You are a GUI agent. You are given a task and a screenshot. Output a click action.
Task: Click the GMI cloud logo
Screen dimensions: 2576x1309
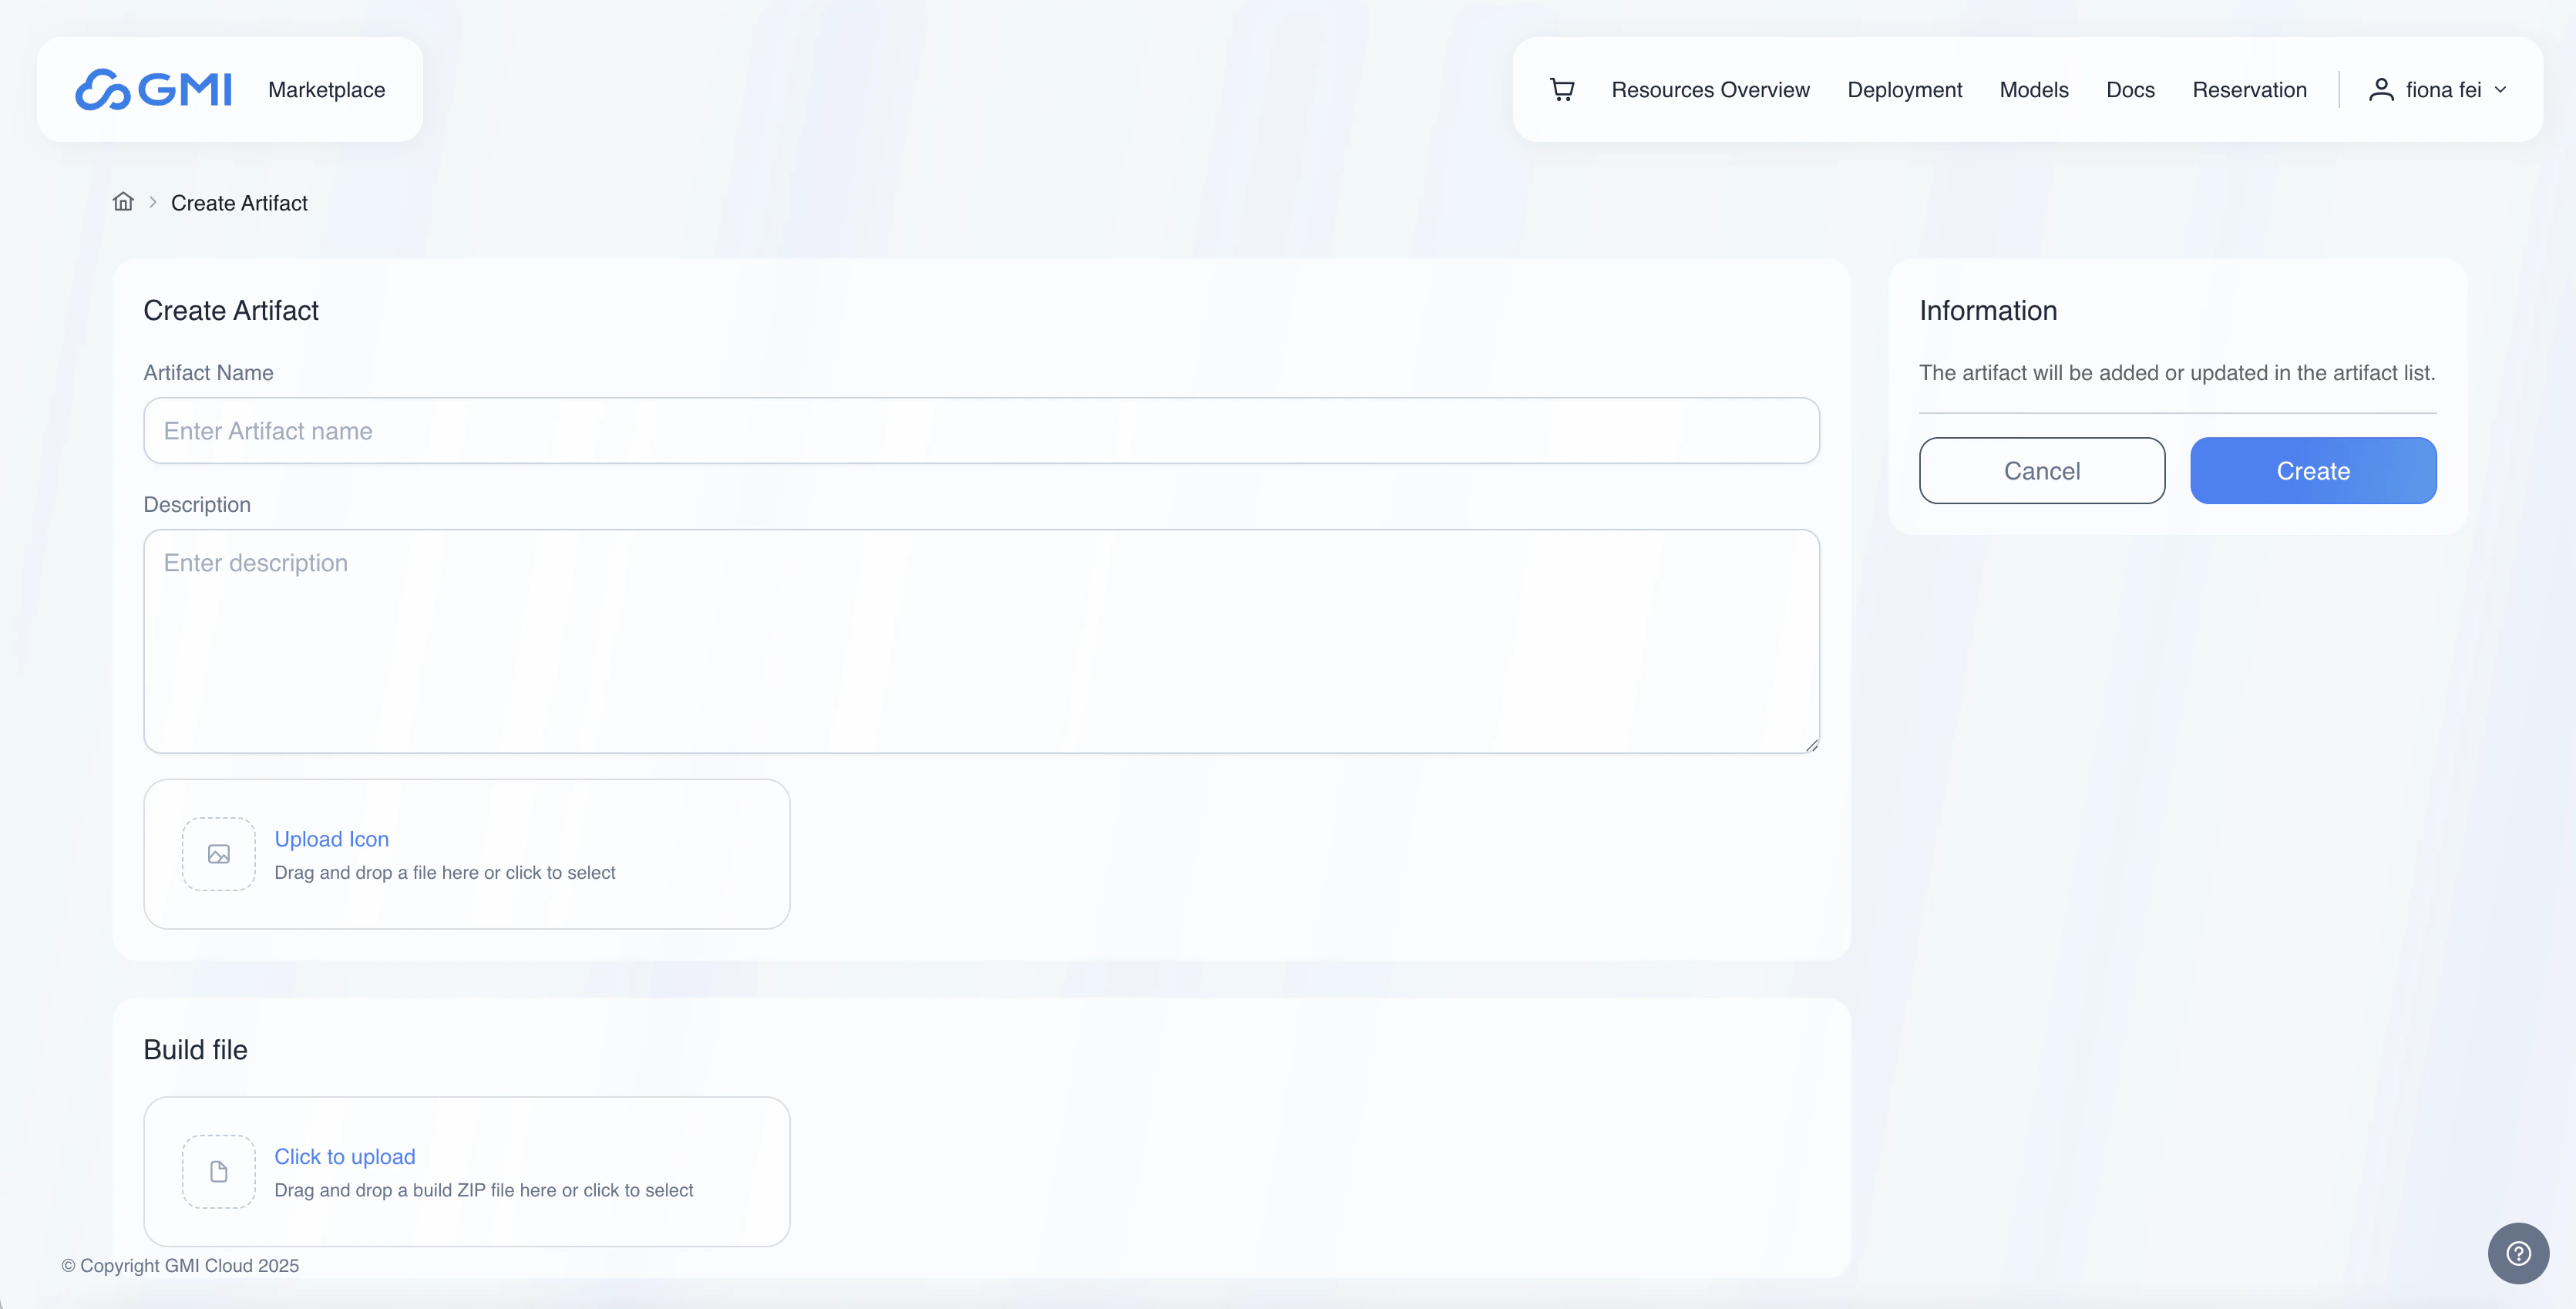(153, 90)
